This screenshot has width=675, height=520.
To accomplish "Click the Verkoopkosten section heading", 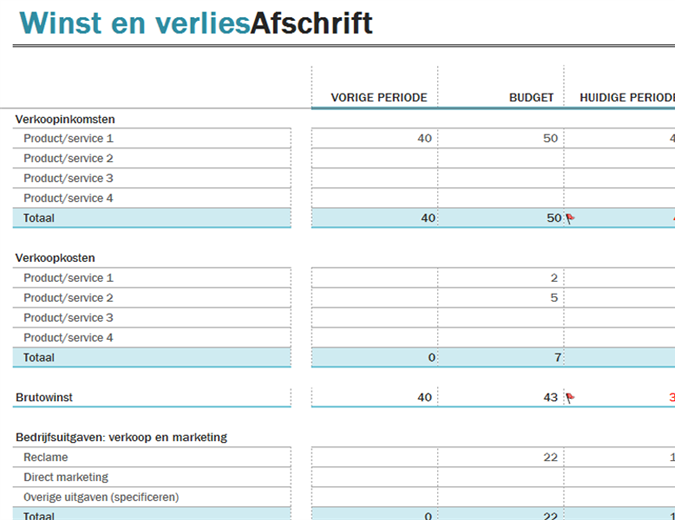I will (x=55, y=258).
